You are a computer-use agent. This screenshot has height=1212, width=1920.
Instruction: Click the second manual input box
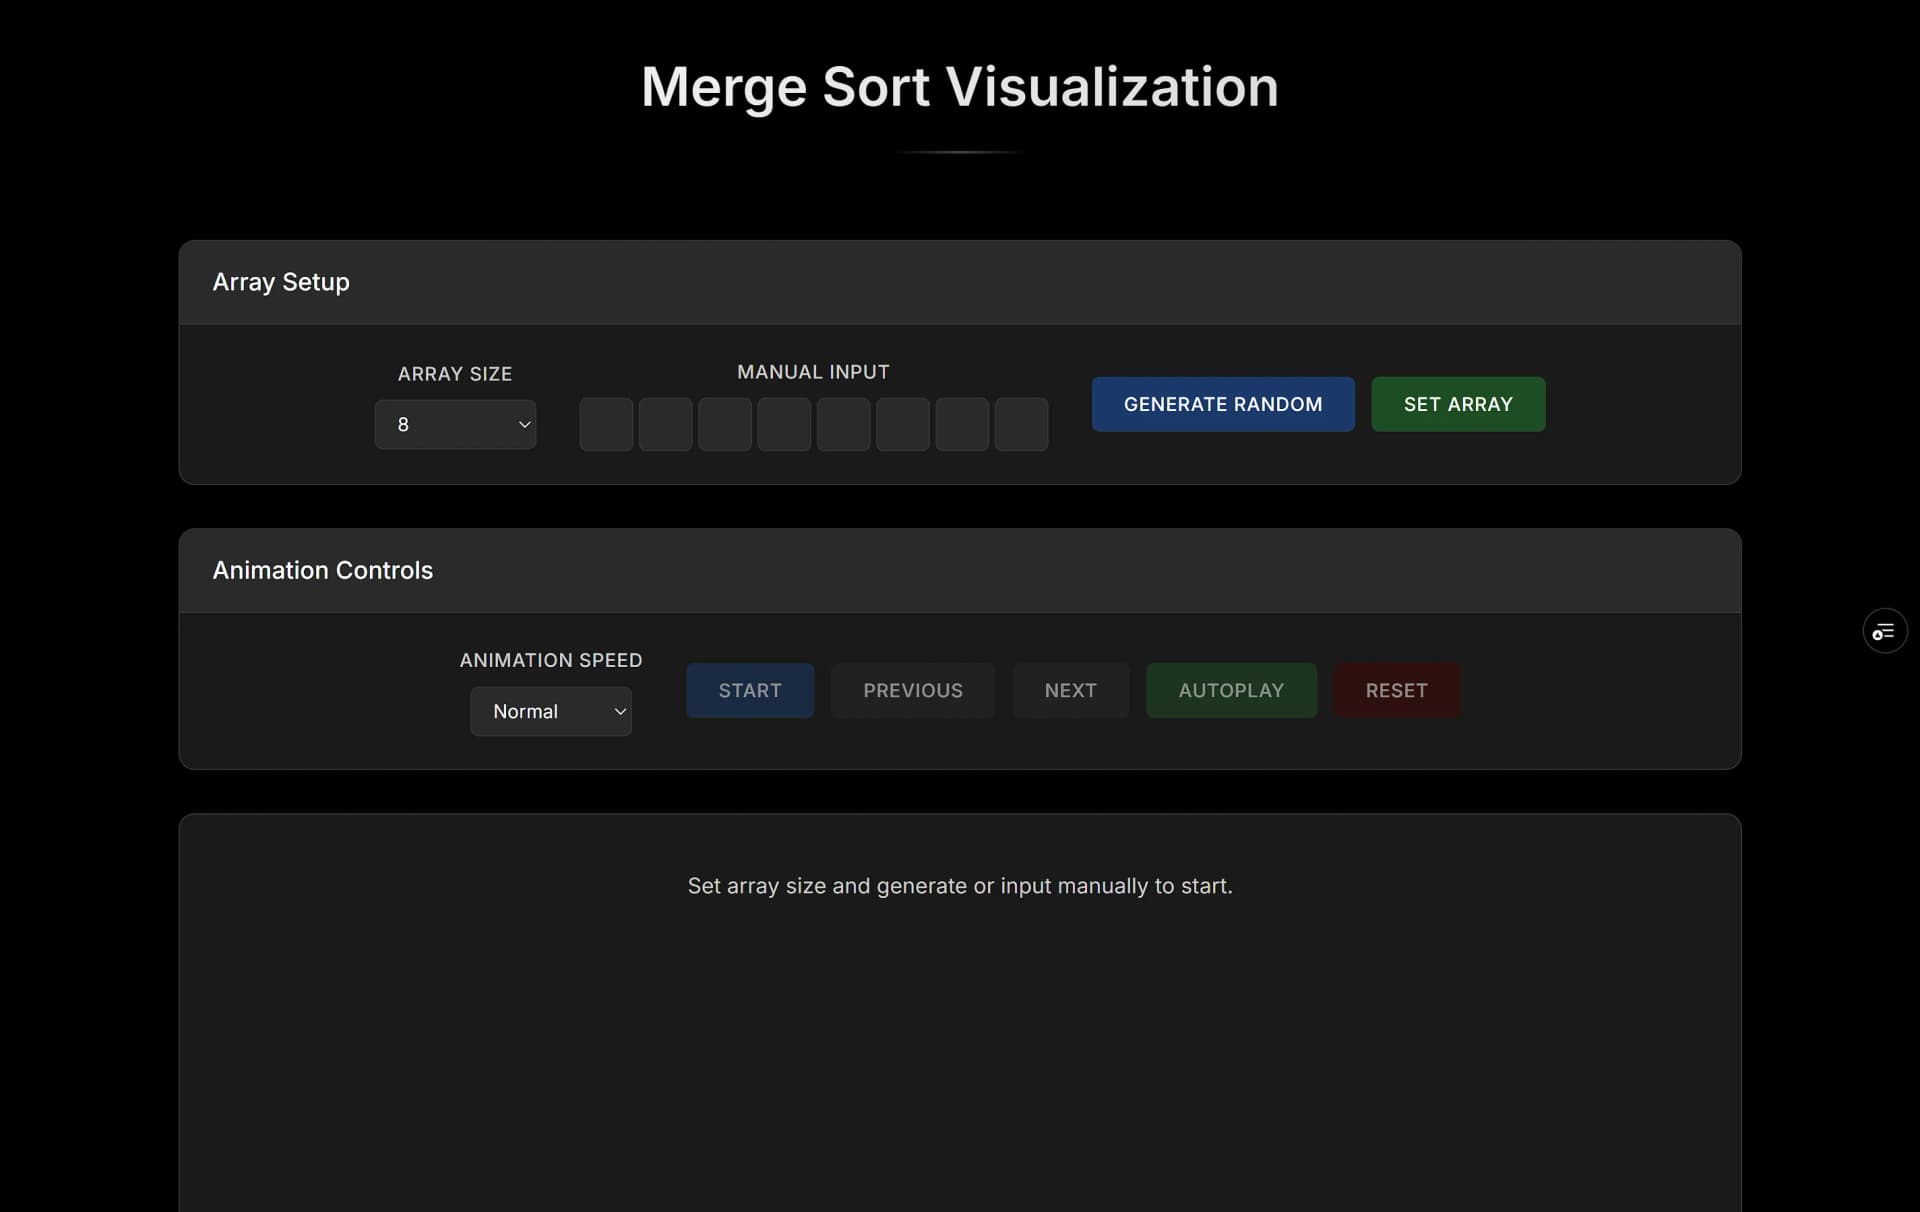coord(665,424)
